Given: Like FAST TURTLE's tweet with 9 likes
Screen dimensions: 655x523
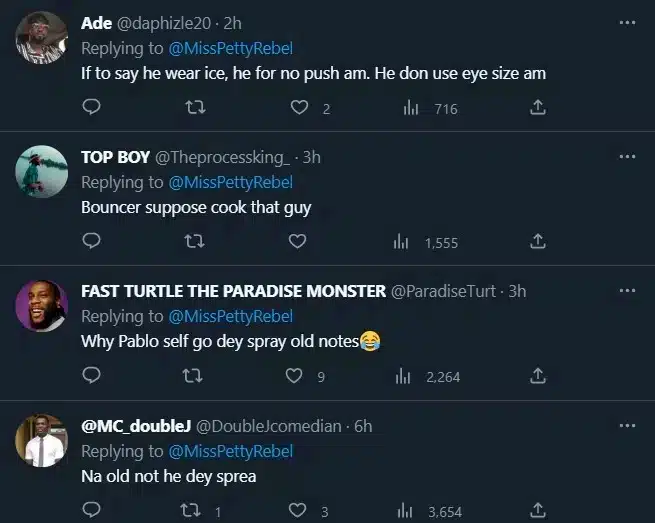Looking at the screenshot, I should pyautogui.click(x=295, y=375).
